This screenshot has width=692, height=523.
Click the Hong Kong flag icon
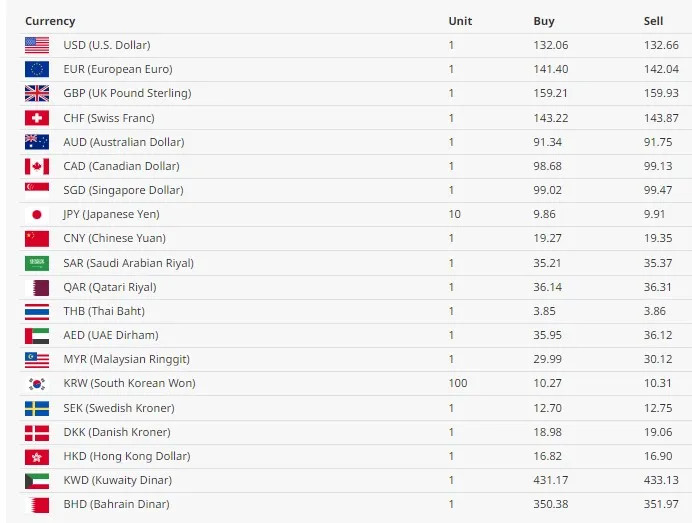pyautogui.click(x=37, y=457)
